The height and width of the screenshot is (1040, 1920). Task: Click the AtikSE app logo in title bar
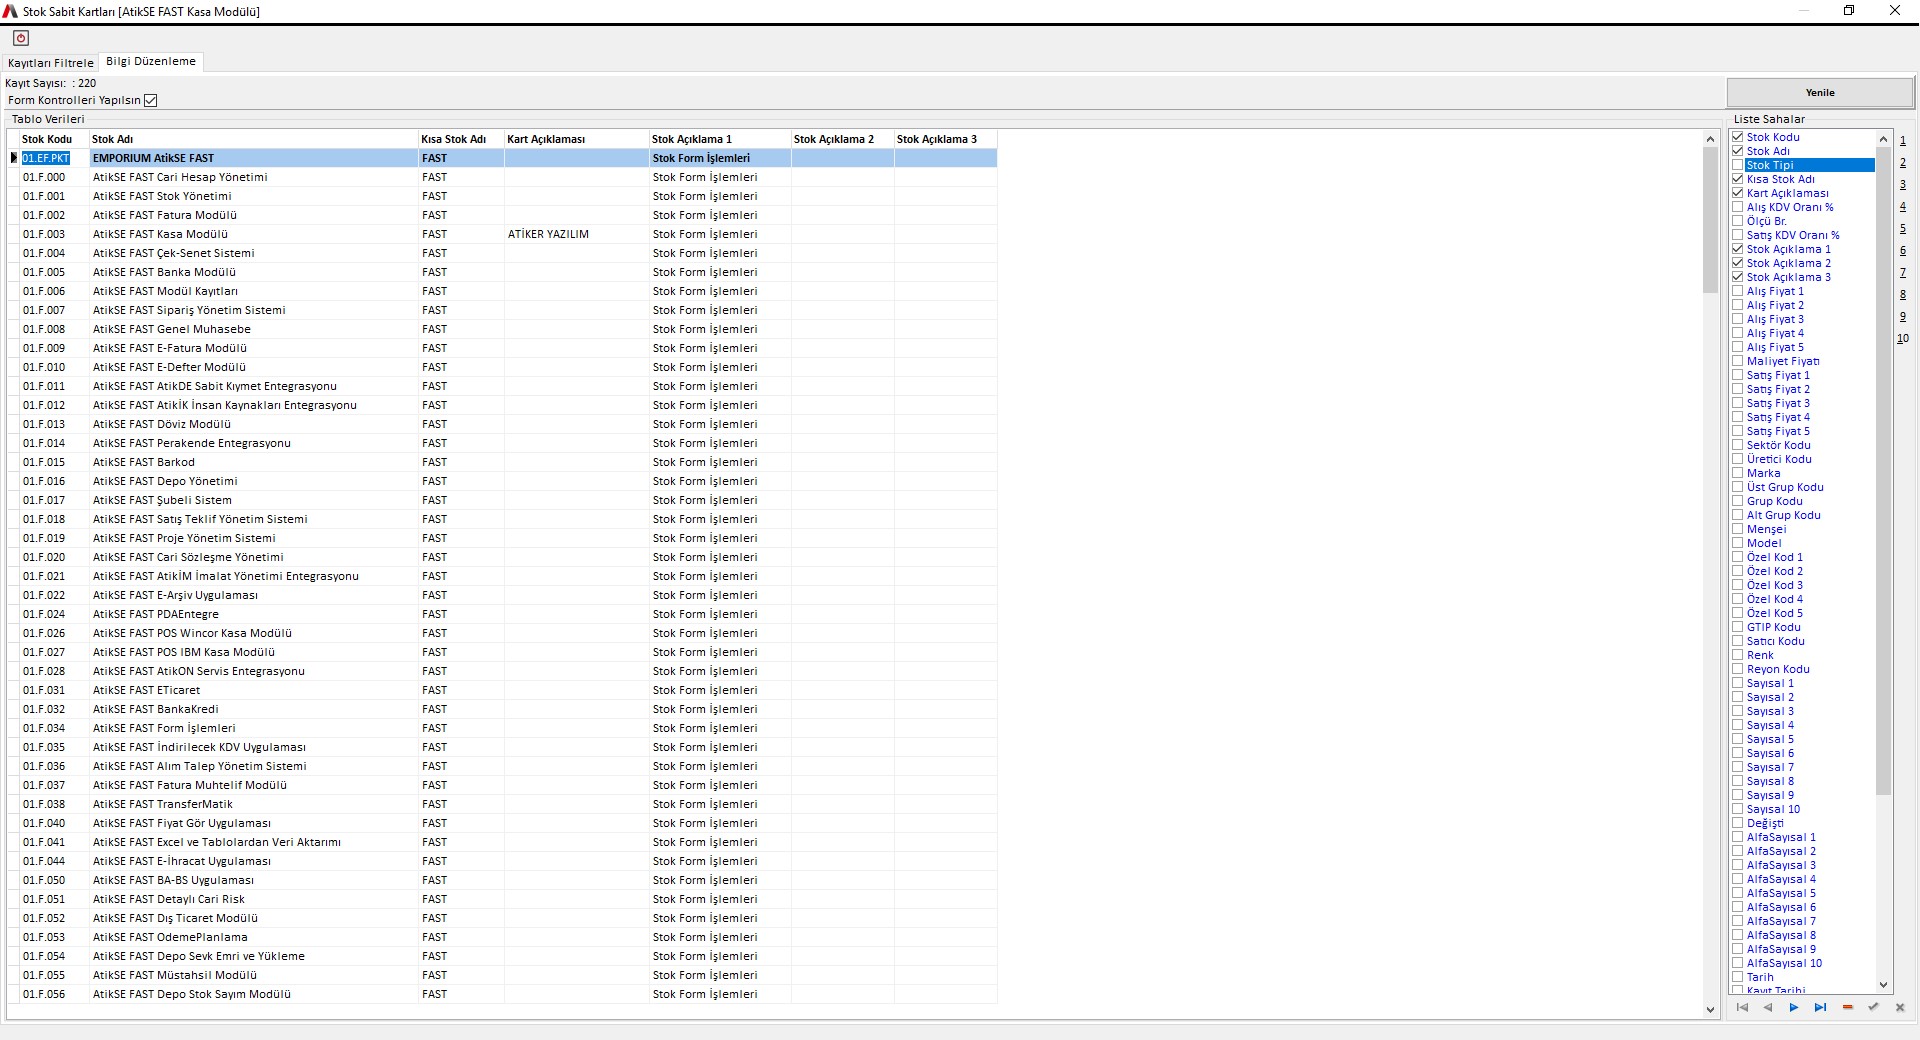[x=10, y=11]
